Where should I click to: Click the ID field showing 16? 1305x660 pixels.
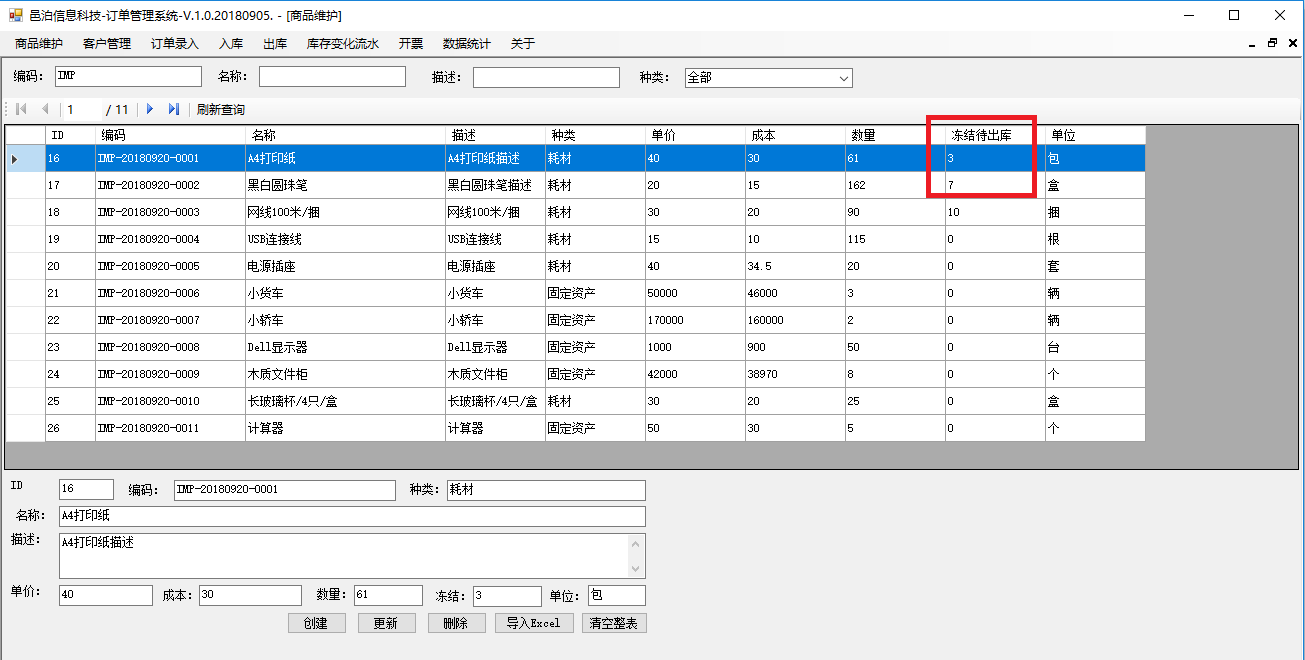pyautogui.click(x=86, y=489)
